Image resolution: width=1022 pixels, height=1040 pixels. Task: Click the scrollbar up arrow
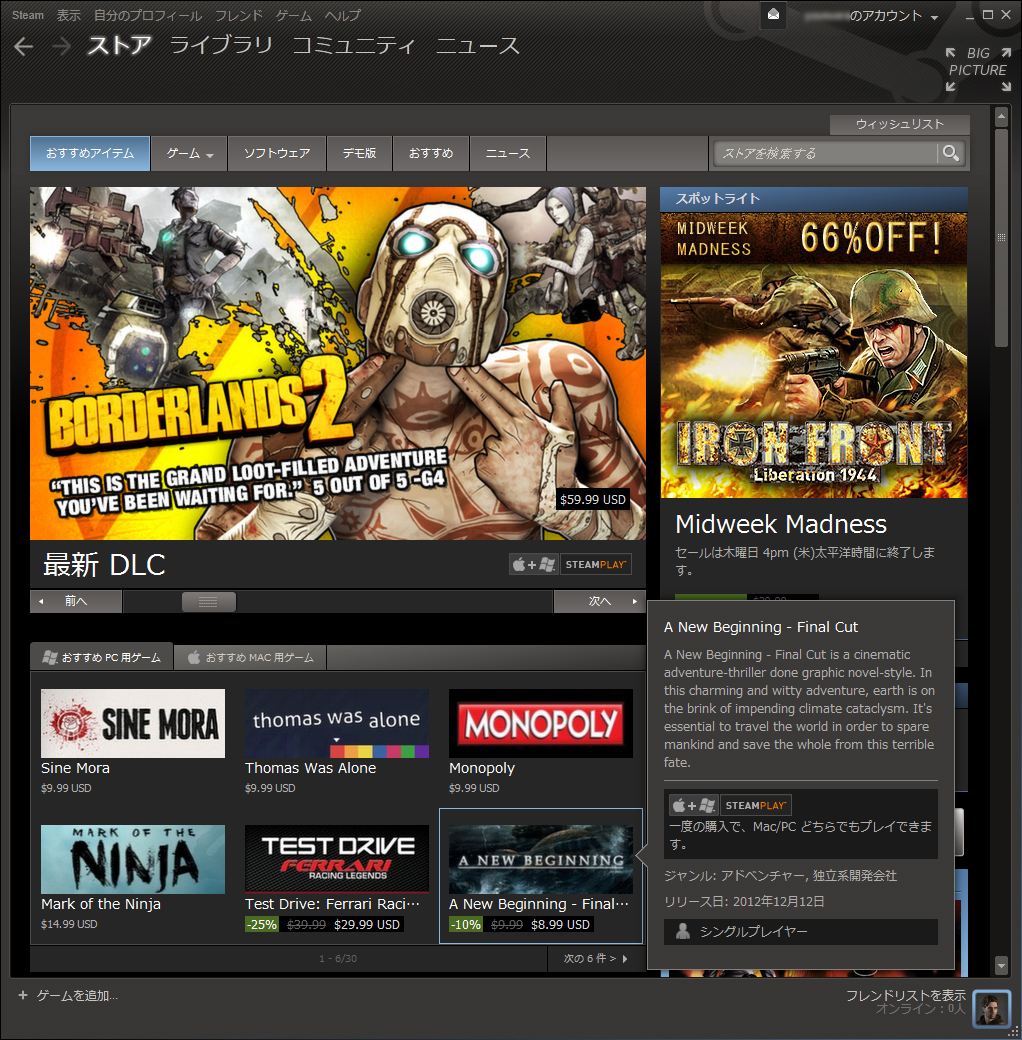(1001, 117)
